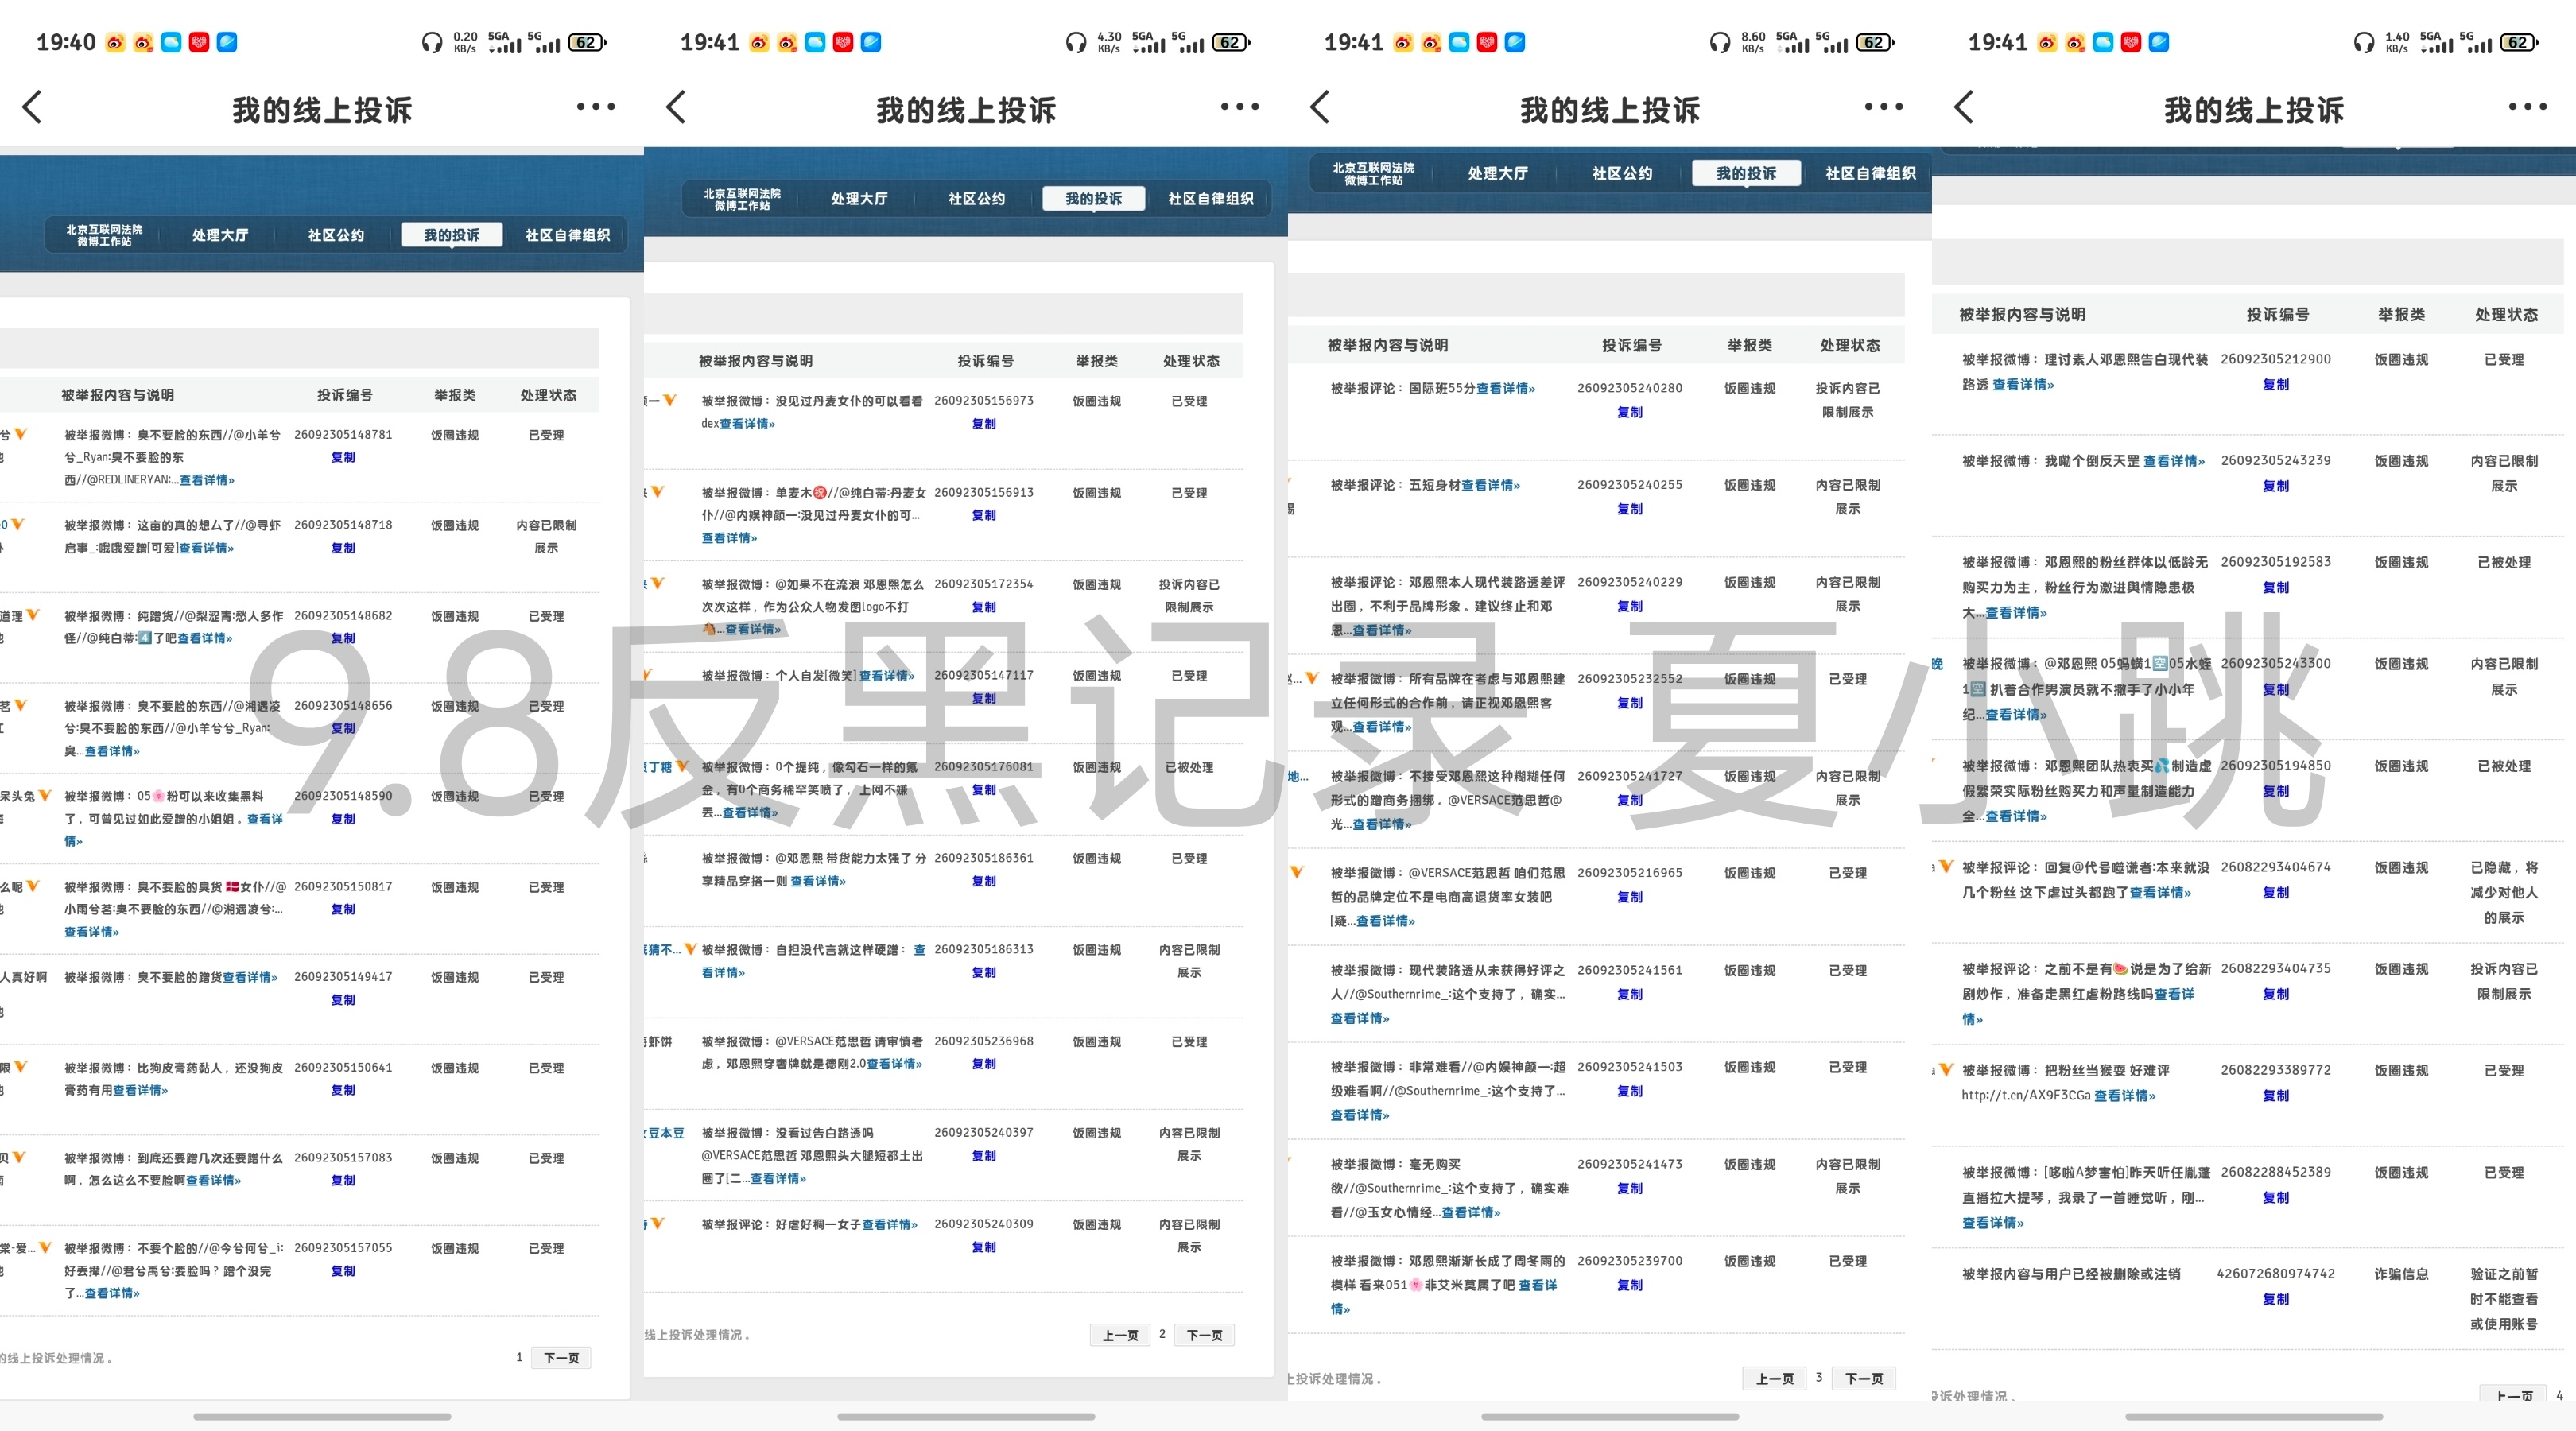Open three-dot menu in the 19:40 screenshot
The width and height of the screenshot is (2576, 1431).
596,107
